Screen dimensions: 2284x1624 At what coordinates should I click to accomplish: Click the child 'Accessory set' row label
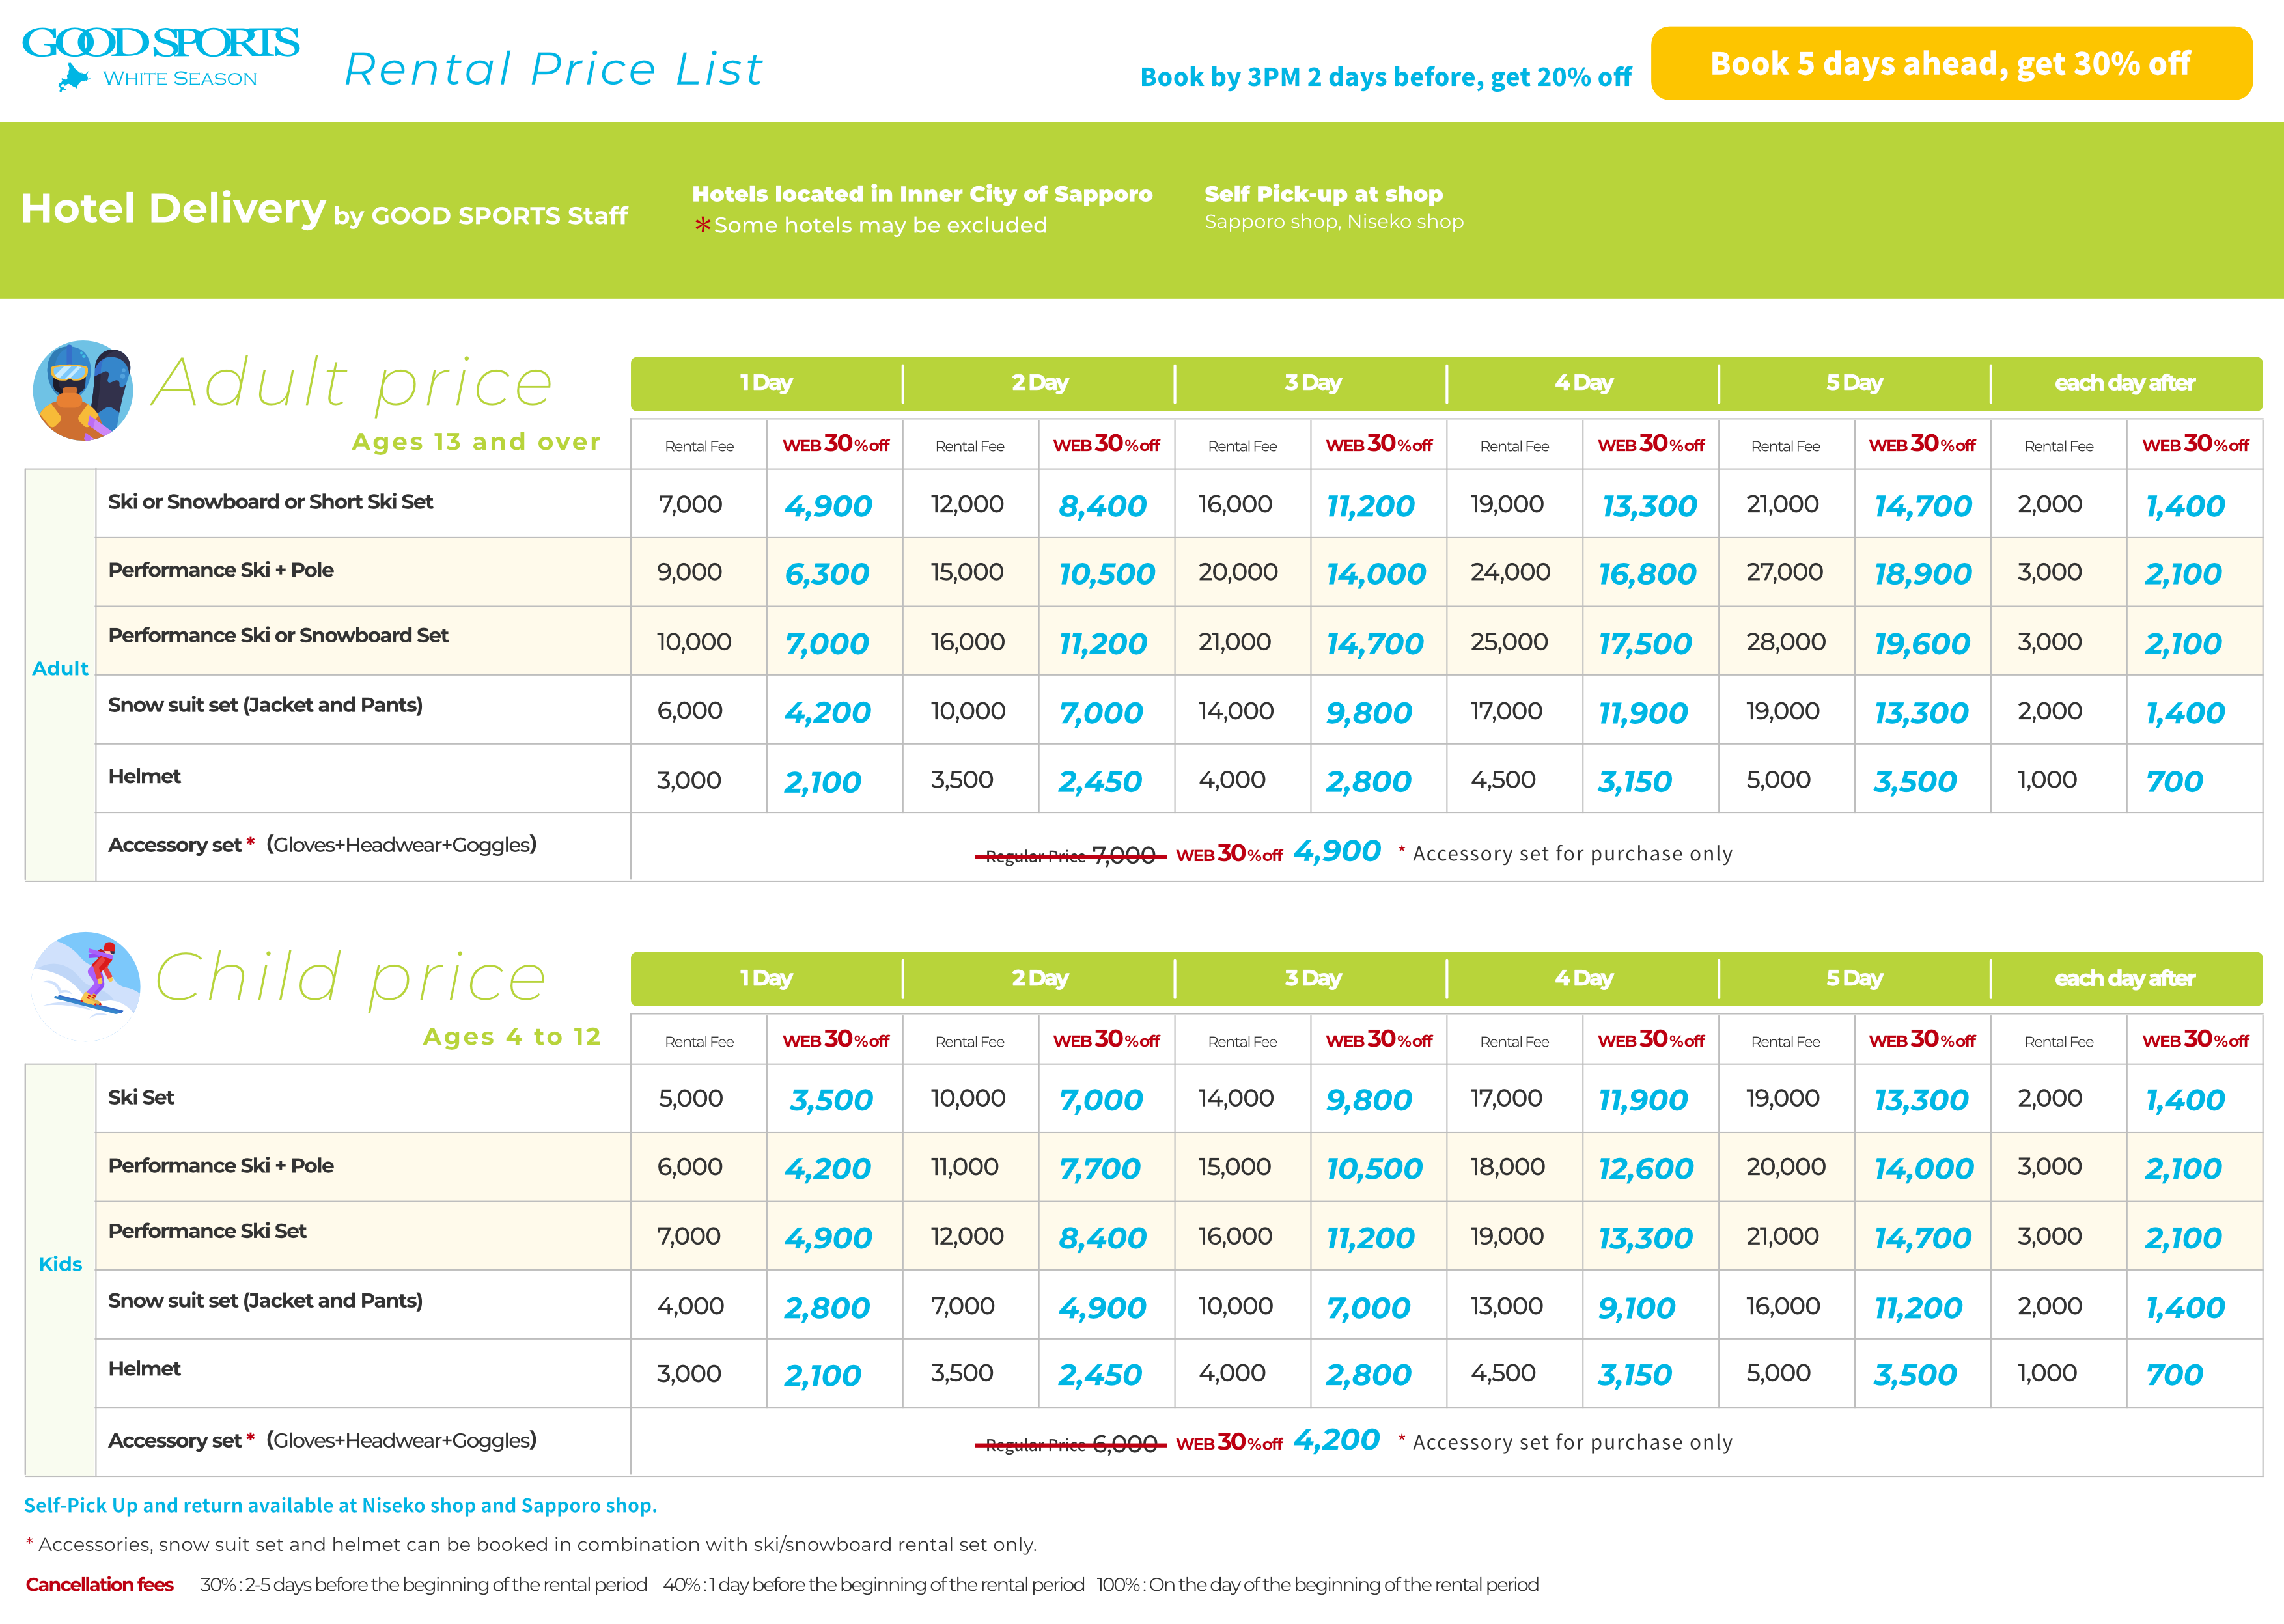(x=322, y=1441)
